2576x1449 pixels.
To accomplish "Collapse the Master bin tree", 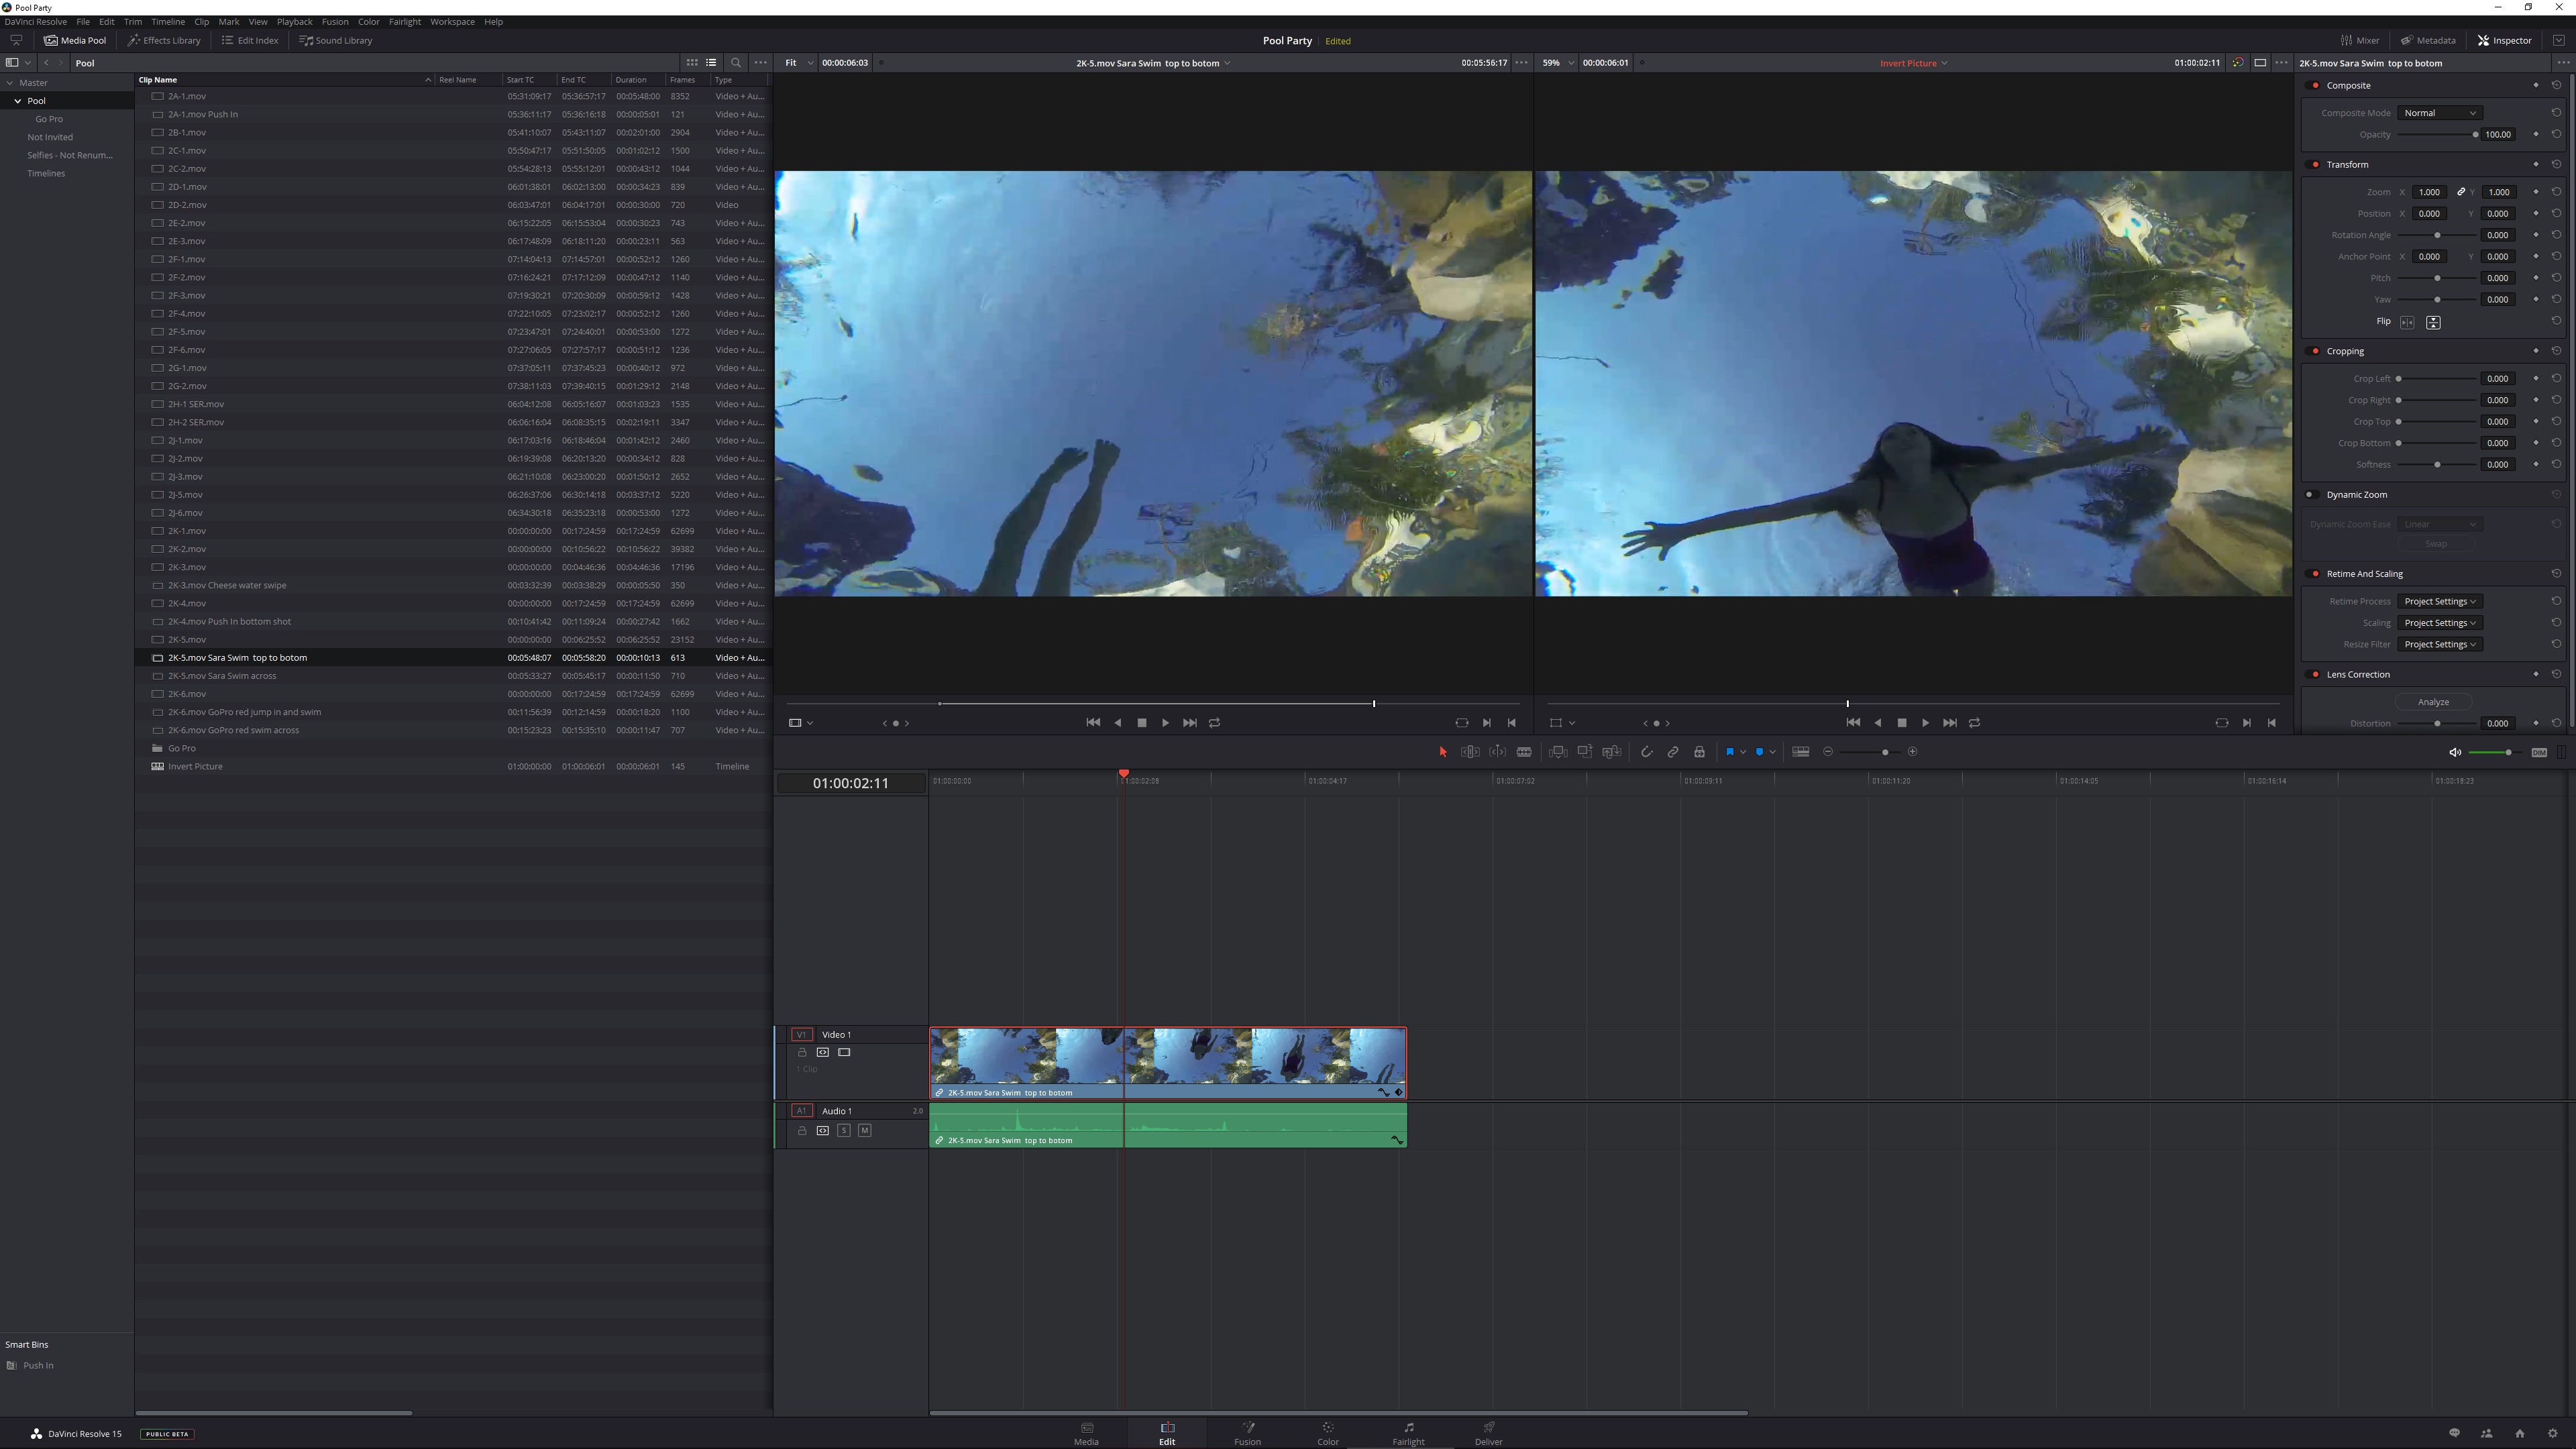I will (x=10, y=83).
